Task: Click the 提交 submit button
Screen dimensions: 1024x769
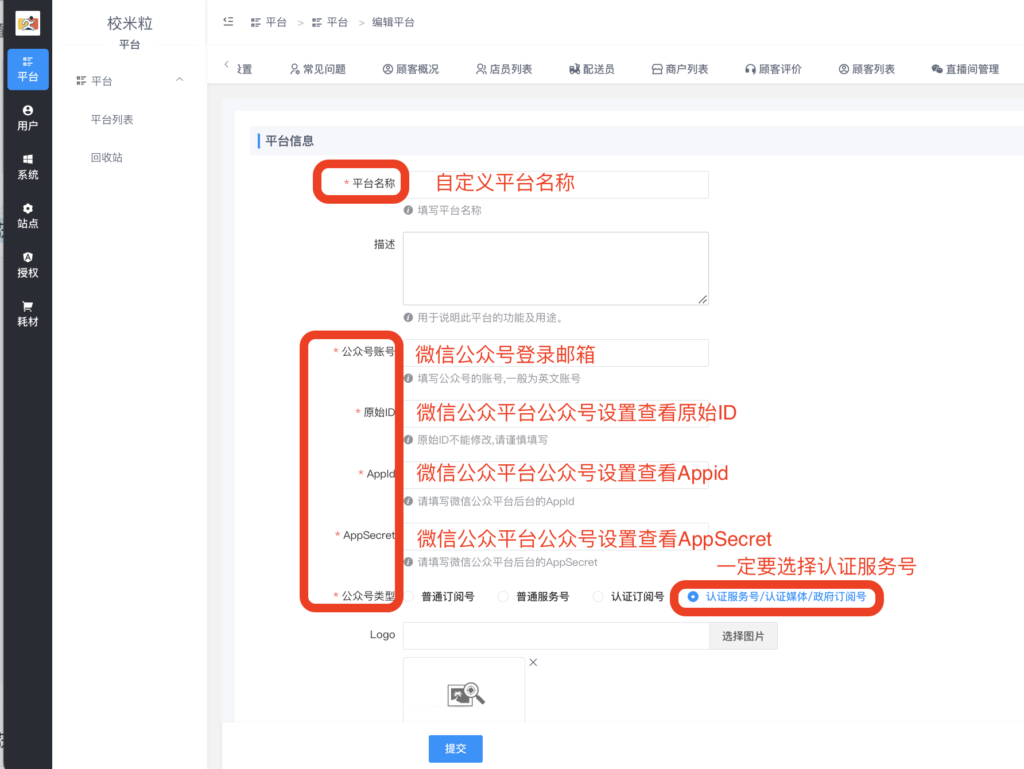Action: tap(455, 748)
